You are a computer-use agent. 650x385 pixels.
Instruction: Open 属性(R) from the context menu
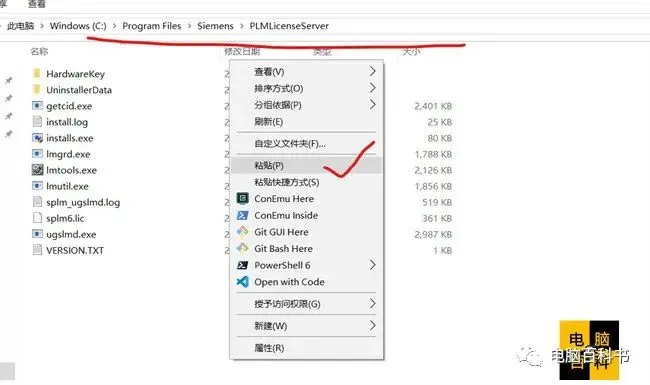tap(306, 348)
